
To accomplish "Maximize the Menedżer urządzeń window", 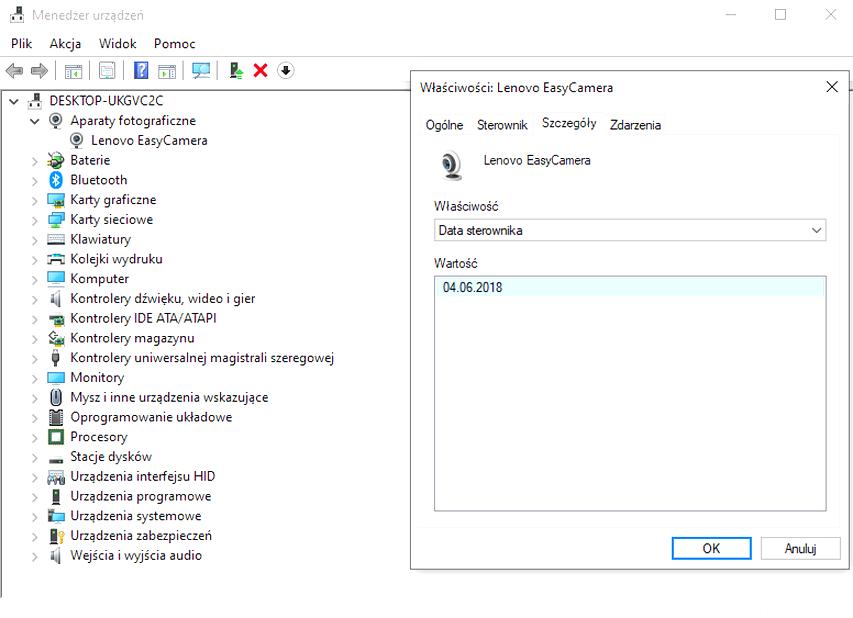I will 781,15.
